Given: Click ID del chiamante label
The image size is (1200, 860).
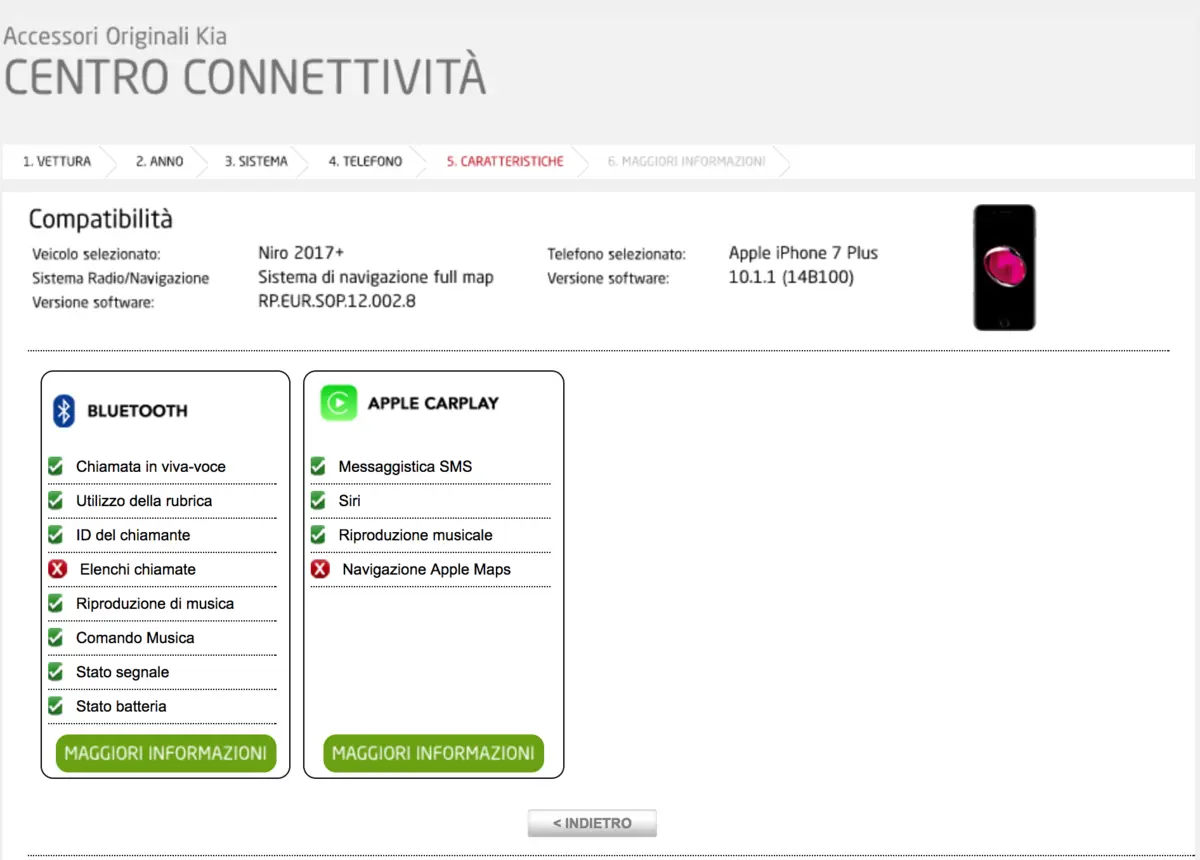Looking at the screenshot, I should pos(133,535).
